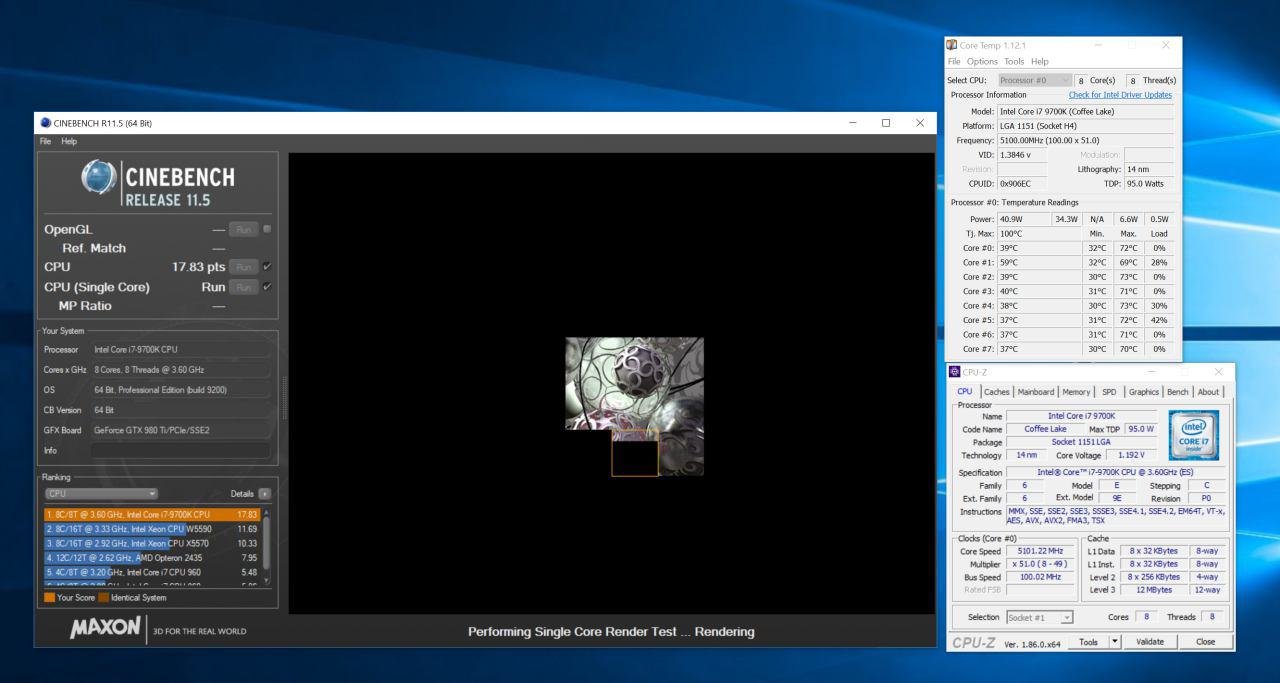Switch to the Memory tab in CPU-Z
The width and height of the screenshot is (1280, 683).
[x=1076, y=392]
